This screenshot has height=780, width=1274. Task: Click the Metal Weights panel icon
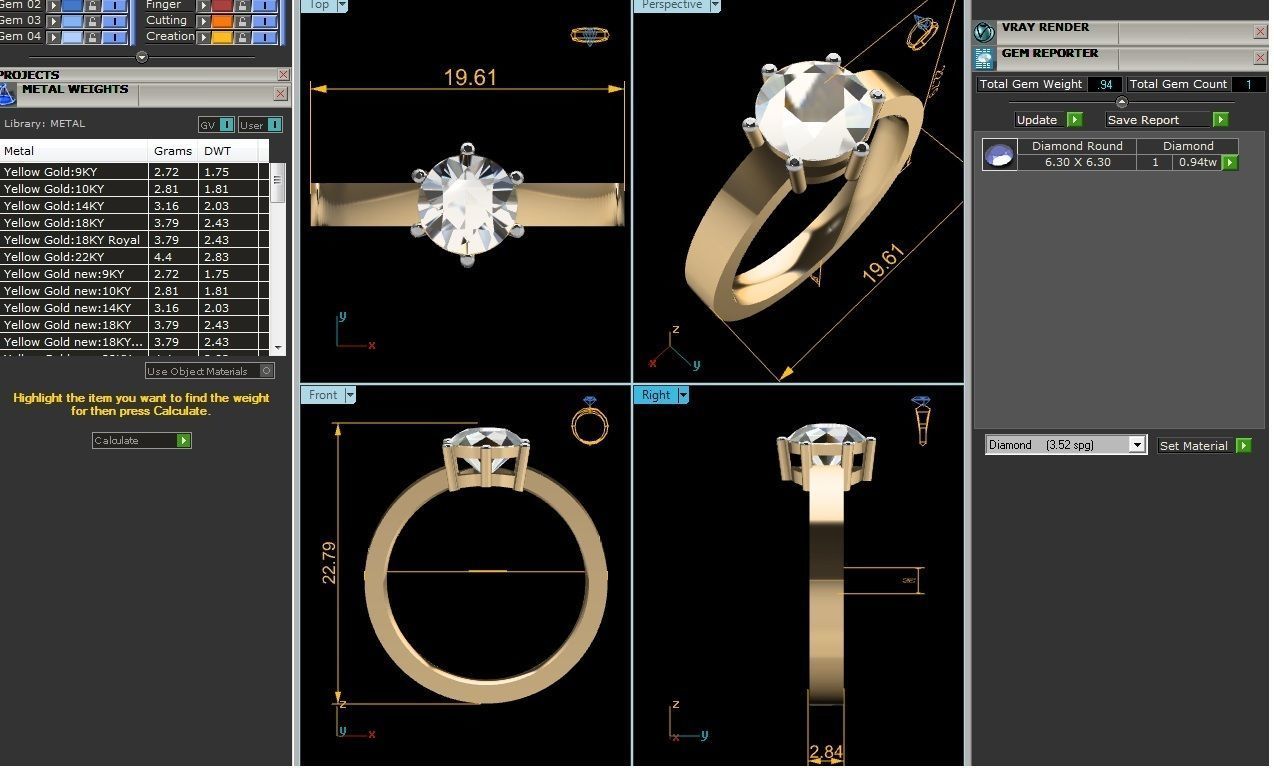(x=8, y=95)
